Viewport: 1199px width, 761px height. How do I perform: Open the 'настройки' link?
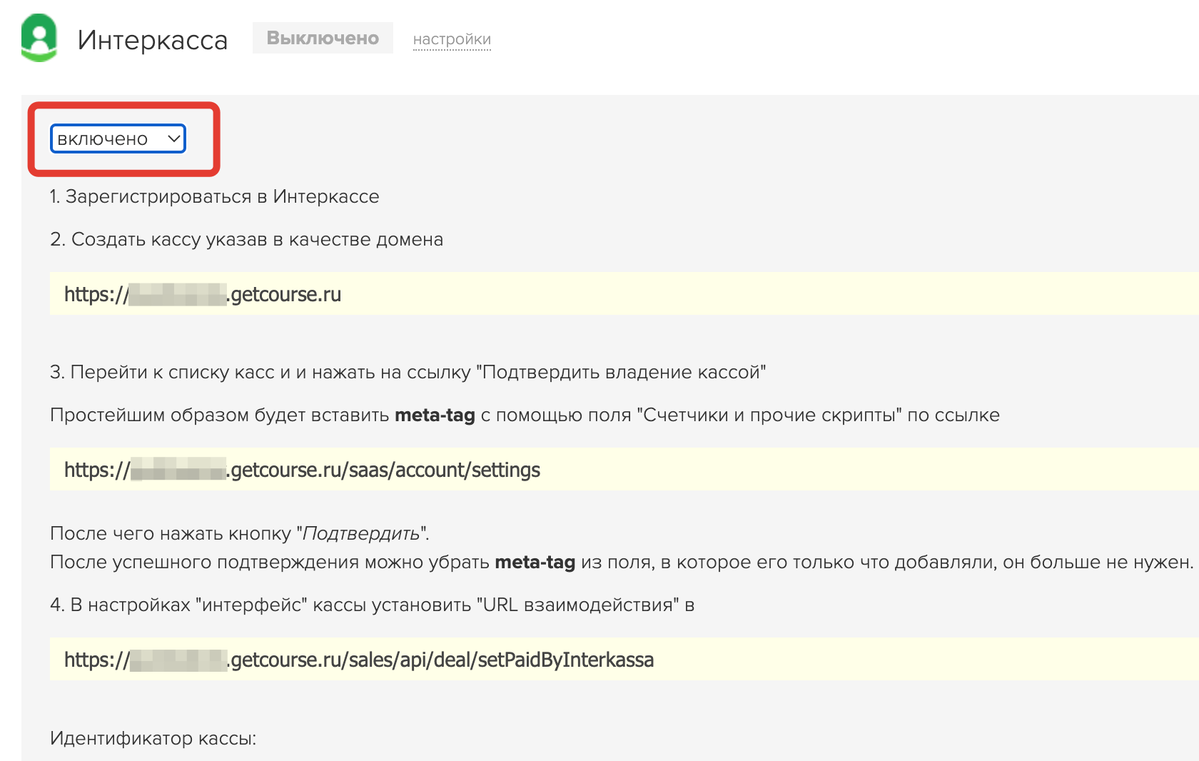point(452,39)
